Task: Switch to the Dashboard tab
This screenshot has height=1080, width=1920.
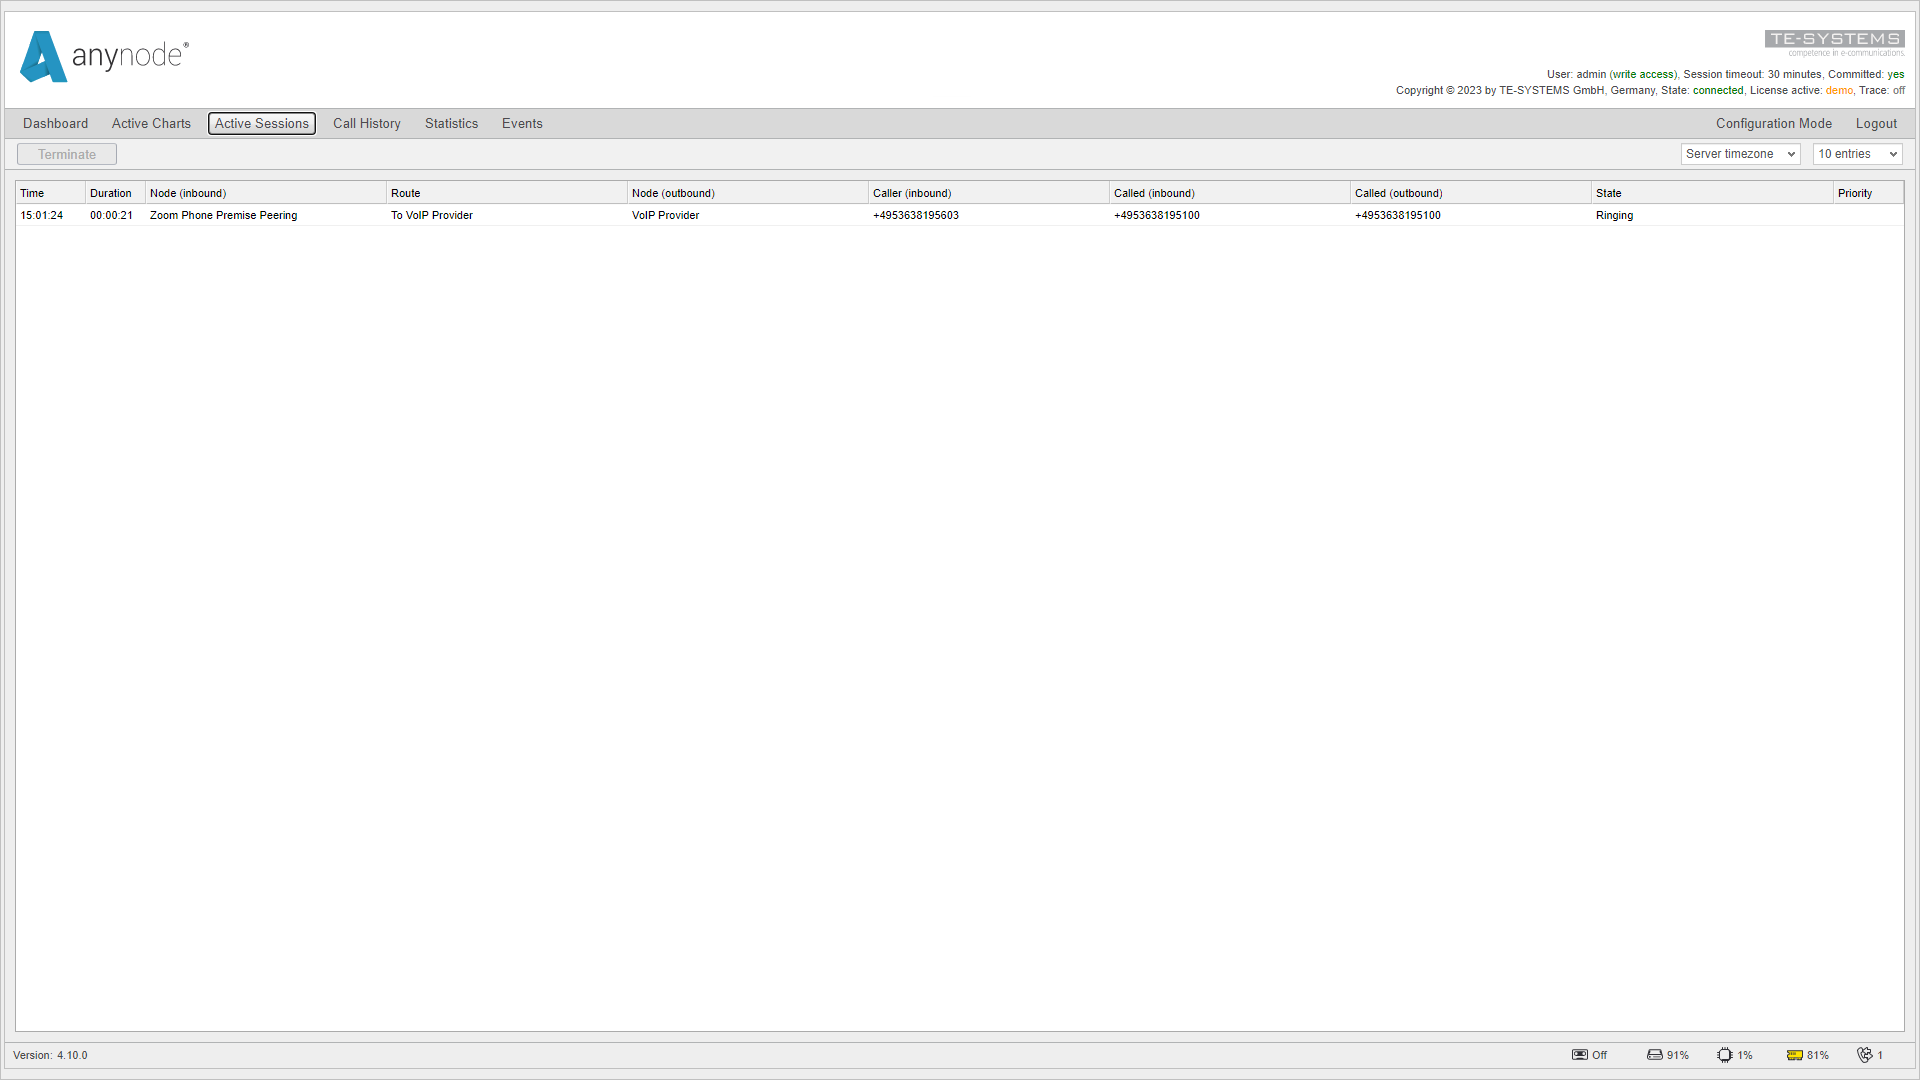Action: (55, 123)
